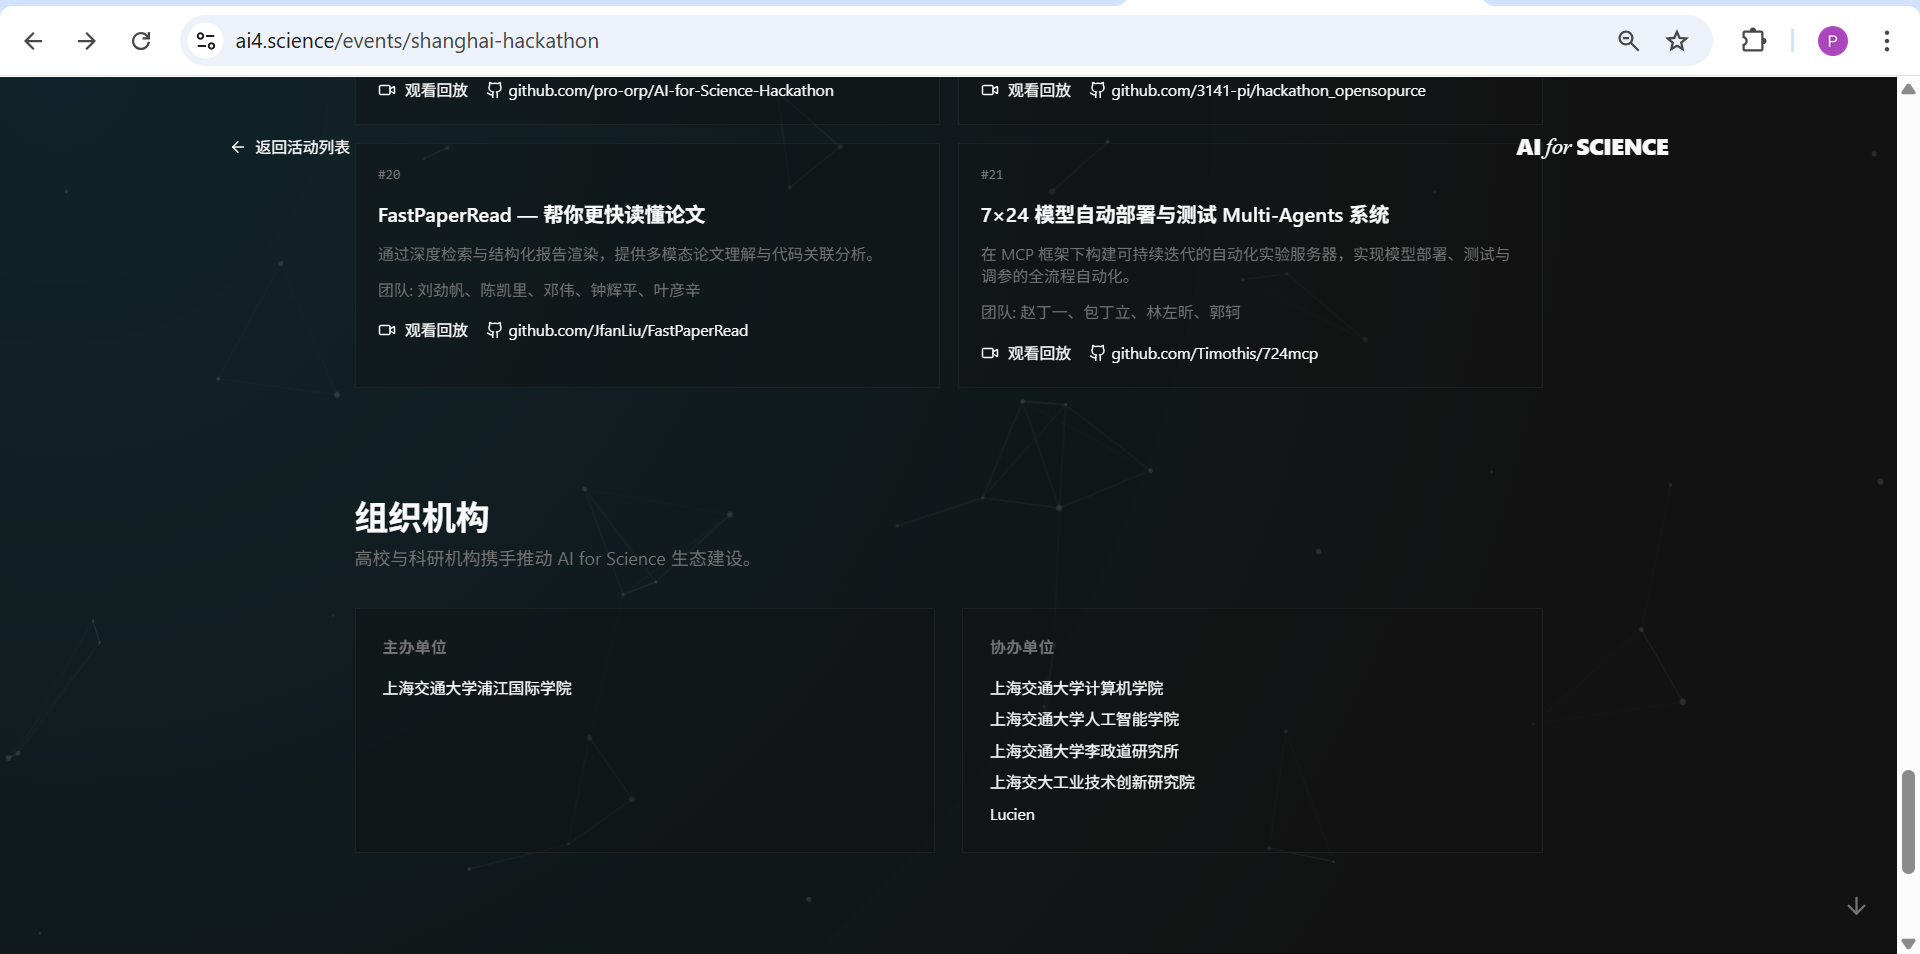Reload the hackathon page
The image size is (1920, 954).
point(141,41)
